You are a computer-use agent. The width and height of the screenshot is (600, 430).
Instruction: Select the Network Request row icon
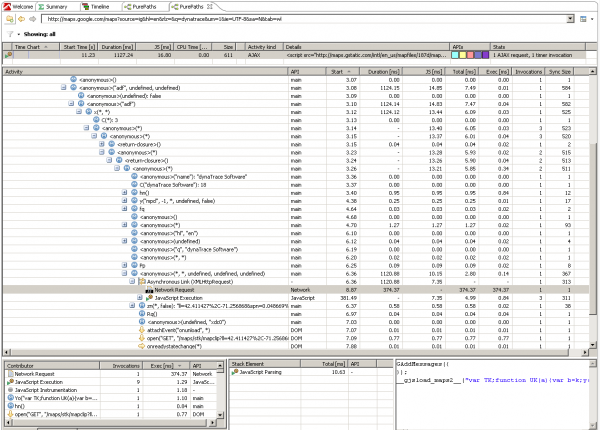coord(148,290)
